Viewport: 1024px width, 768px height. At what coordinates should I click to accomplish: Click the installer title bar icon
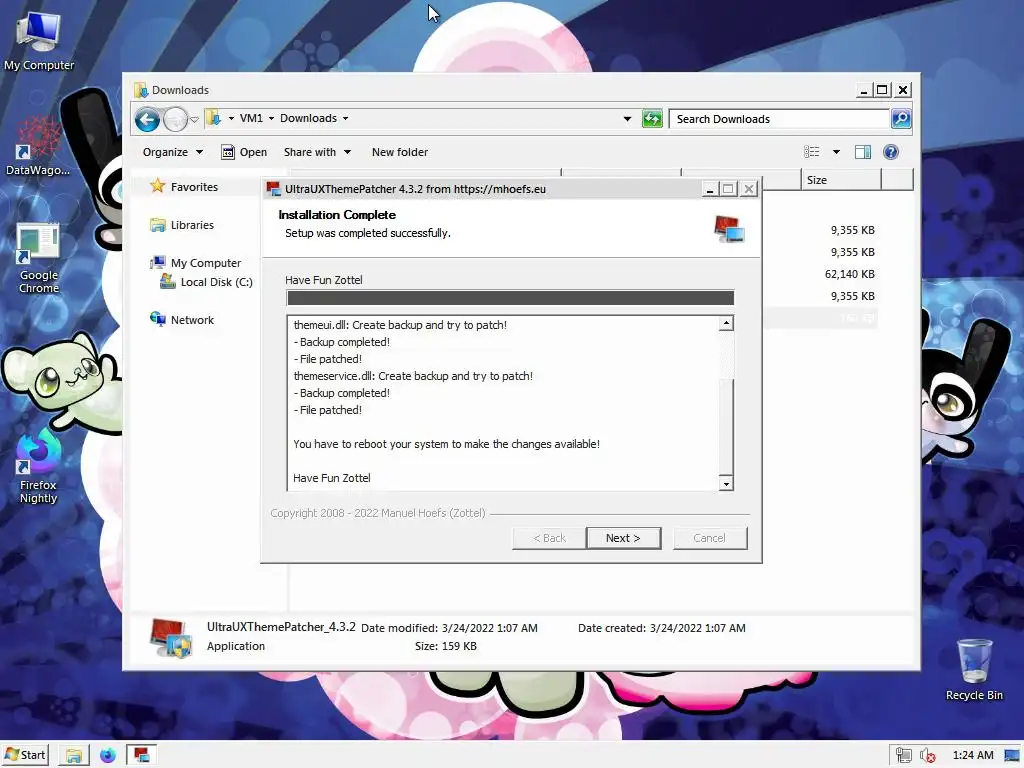click(x=273, y=189)
